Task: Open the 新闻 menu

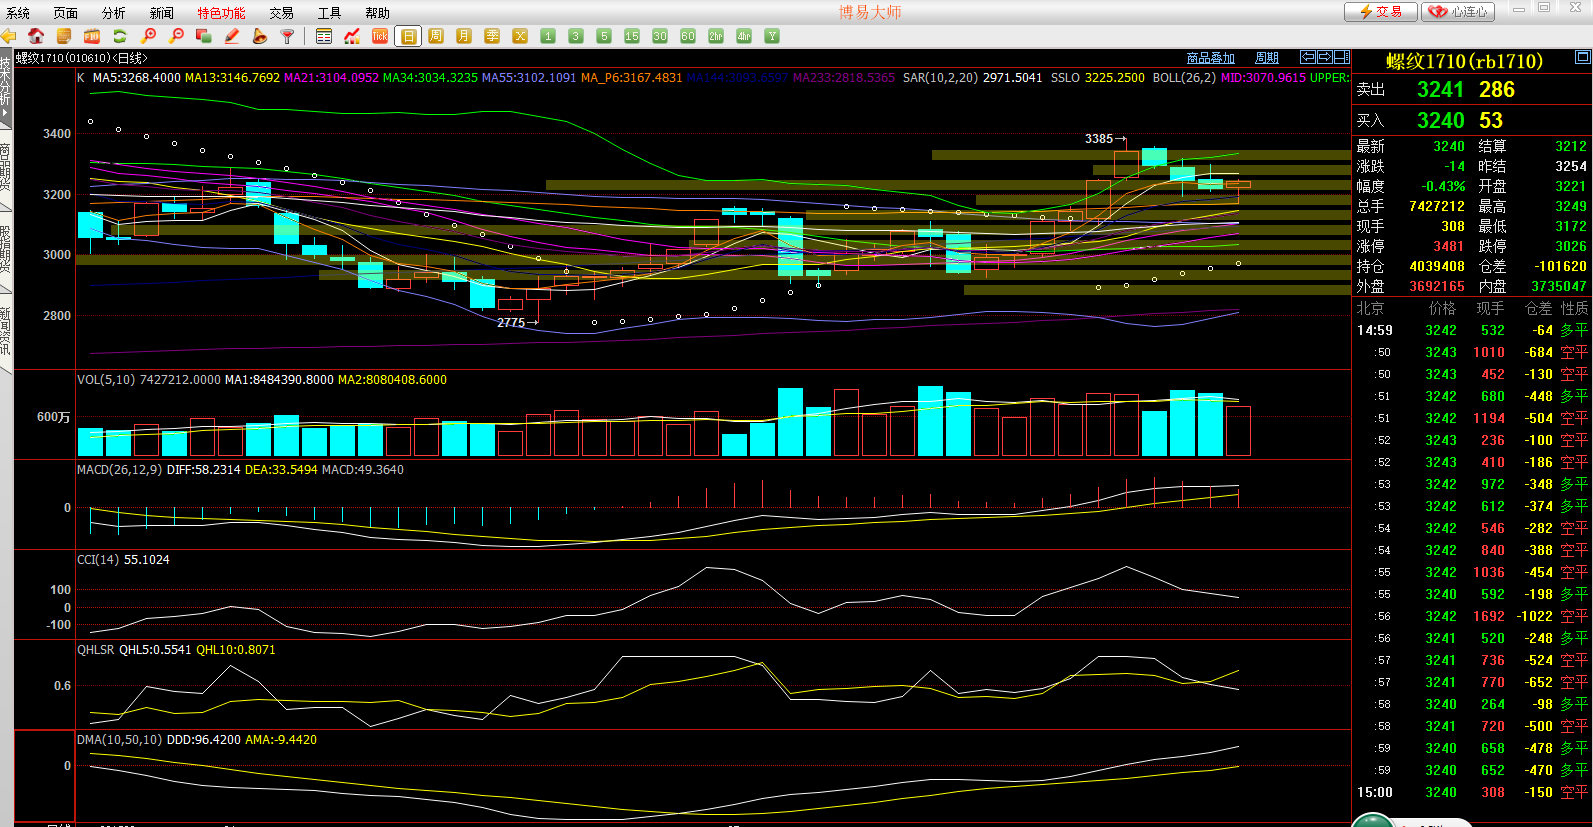Action: (162, 13)
